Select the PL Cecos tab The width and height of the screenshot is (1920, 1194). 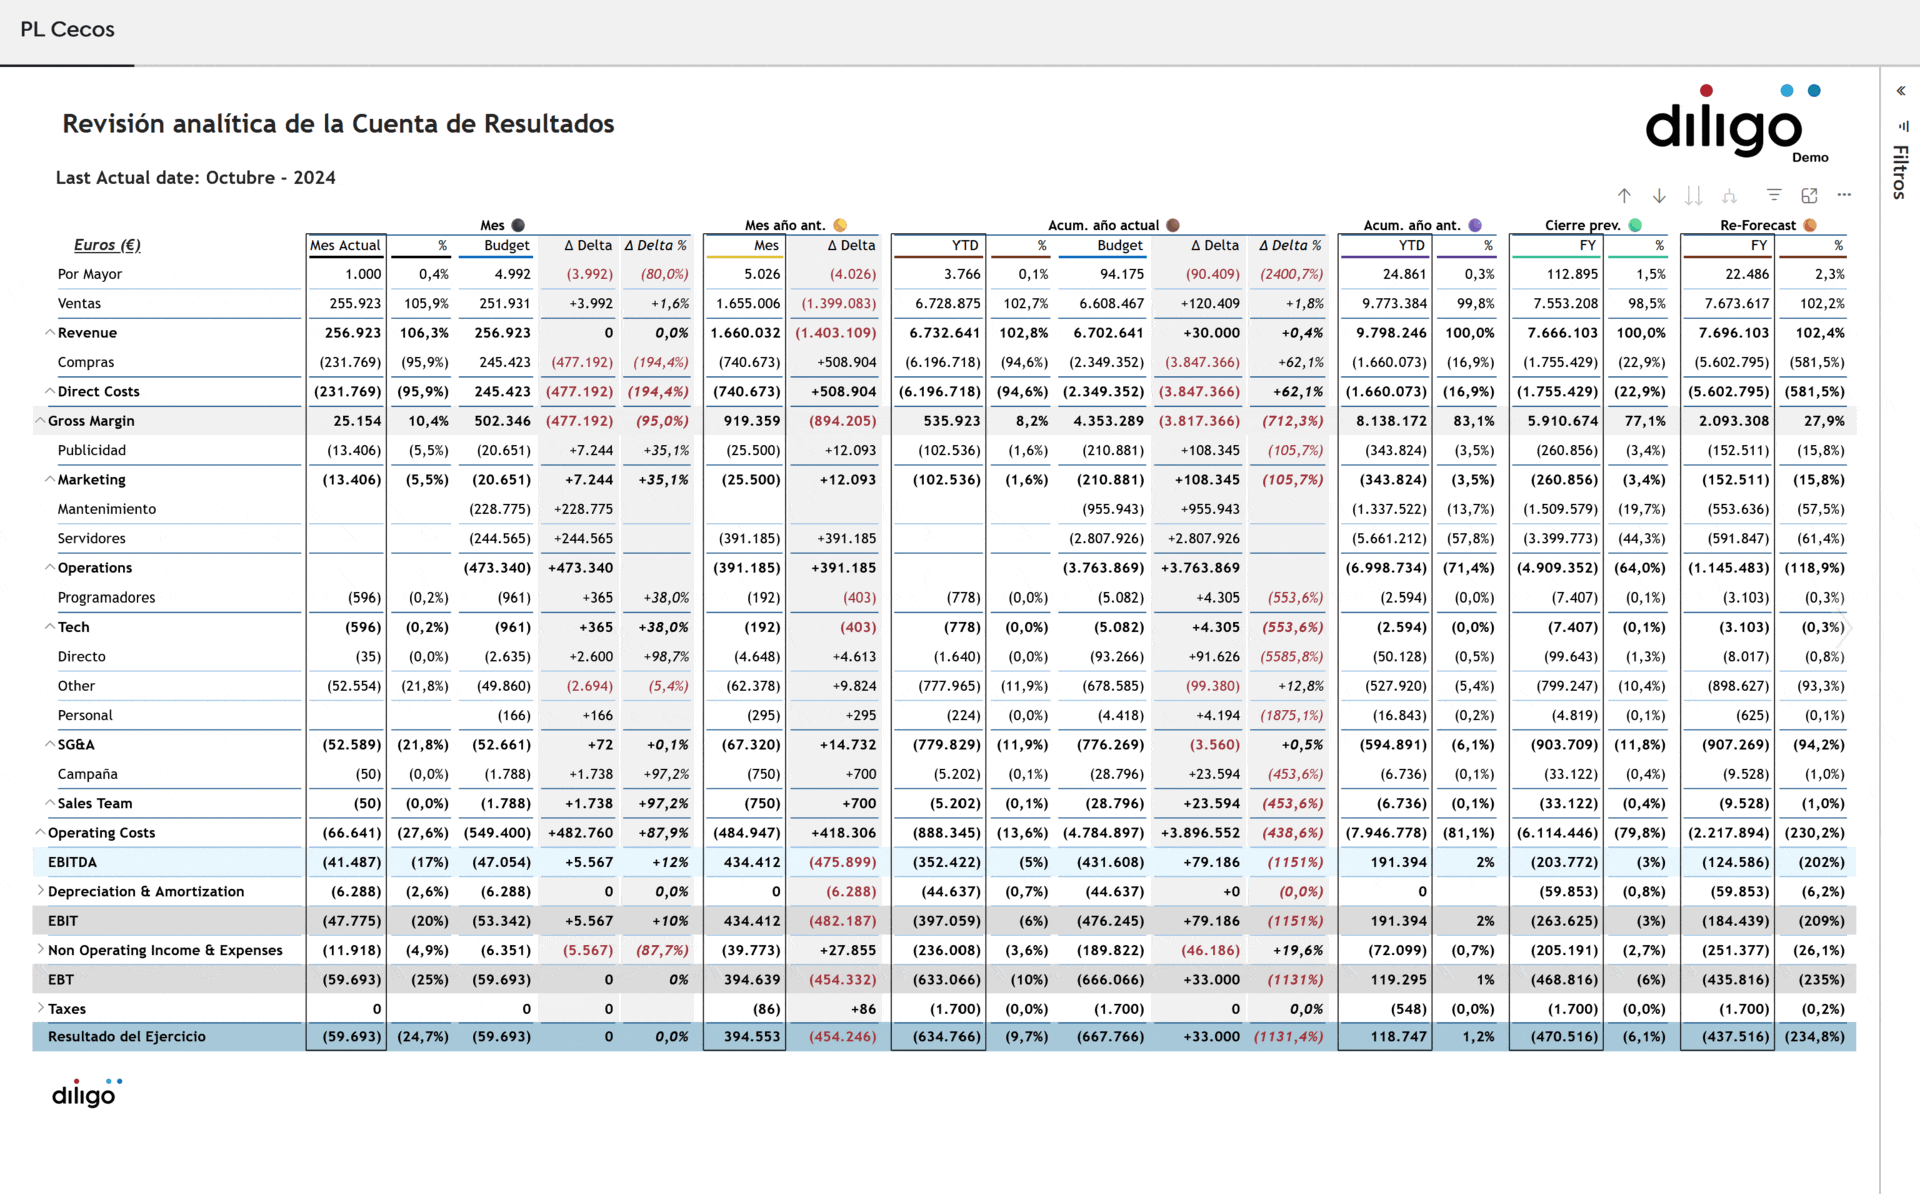pos(67,30)
